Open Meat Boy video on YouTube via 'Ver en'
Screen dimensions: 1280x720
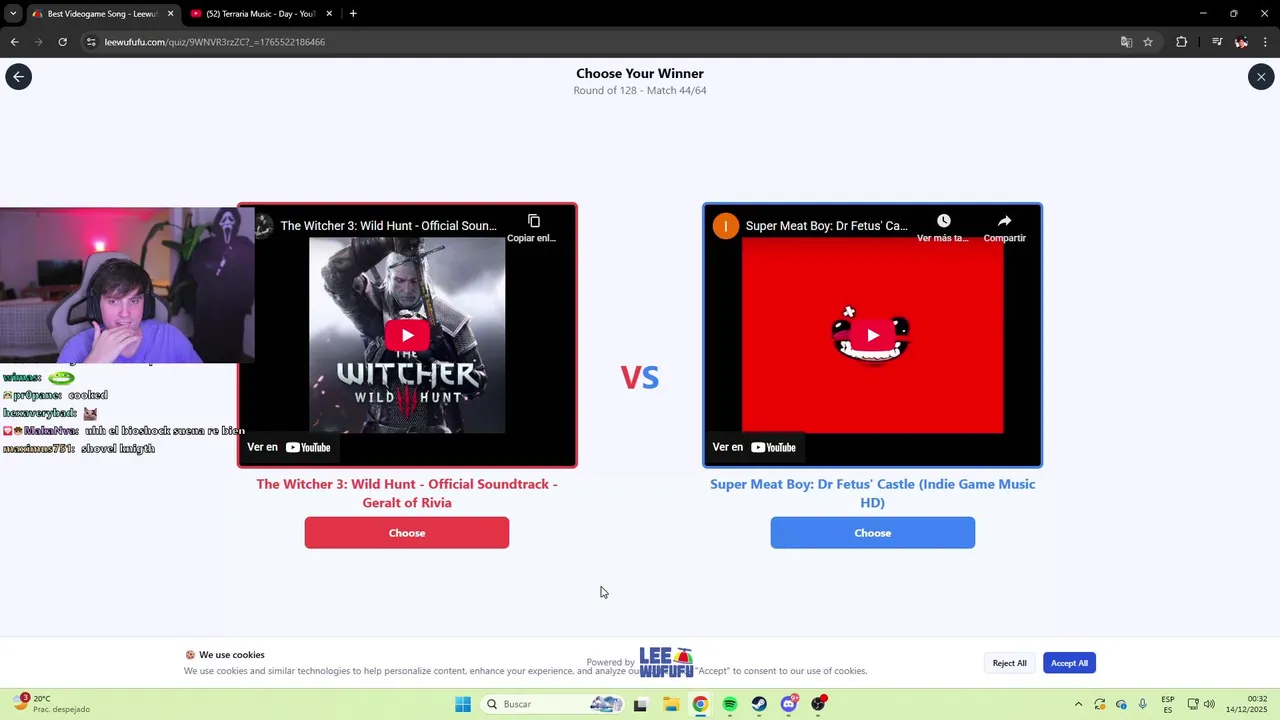(x=754, y=447)
